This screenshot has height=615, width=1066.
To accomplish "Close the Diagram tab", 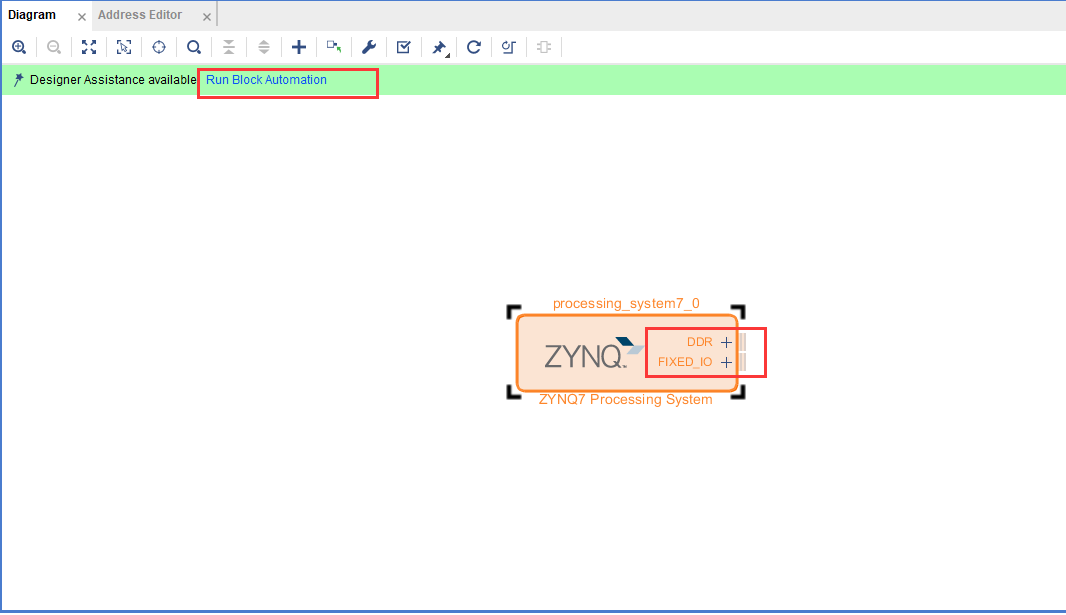I will click(82, 16).
